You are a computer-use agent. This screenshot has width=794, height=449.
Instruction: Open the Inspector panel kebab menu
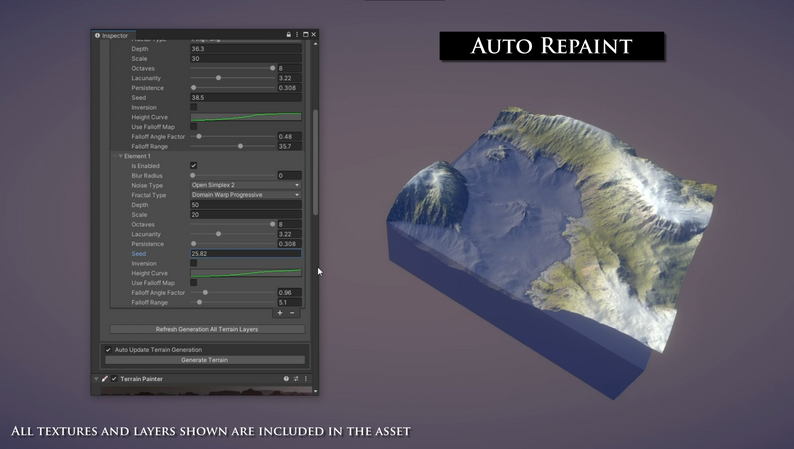297,35
